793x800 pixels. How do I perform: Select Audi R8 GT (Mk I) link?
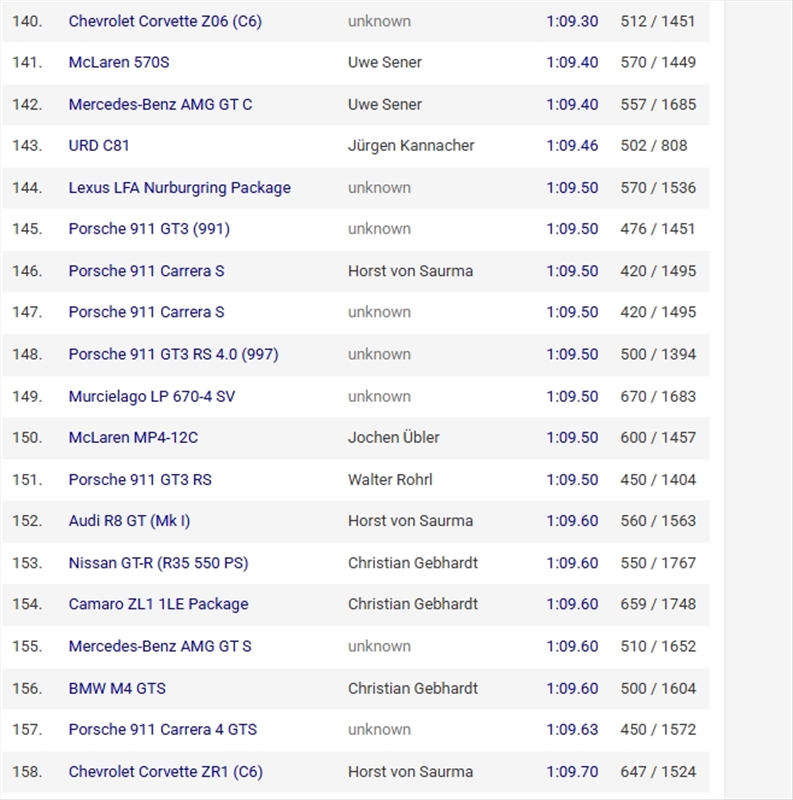129,520
